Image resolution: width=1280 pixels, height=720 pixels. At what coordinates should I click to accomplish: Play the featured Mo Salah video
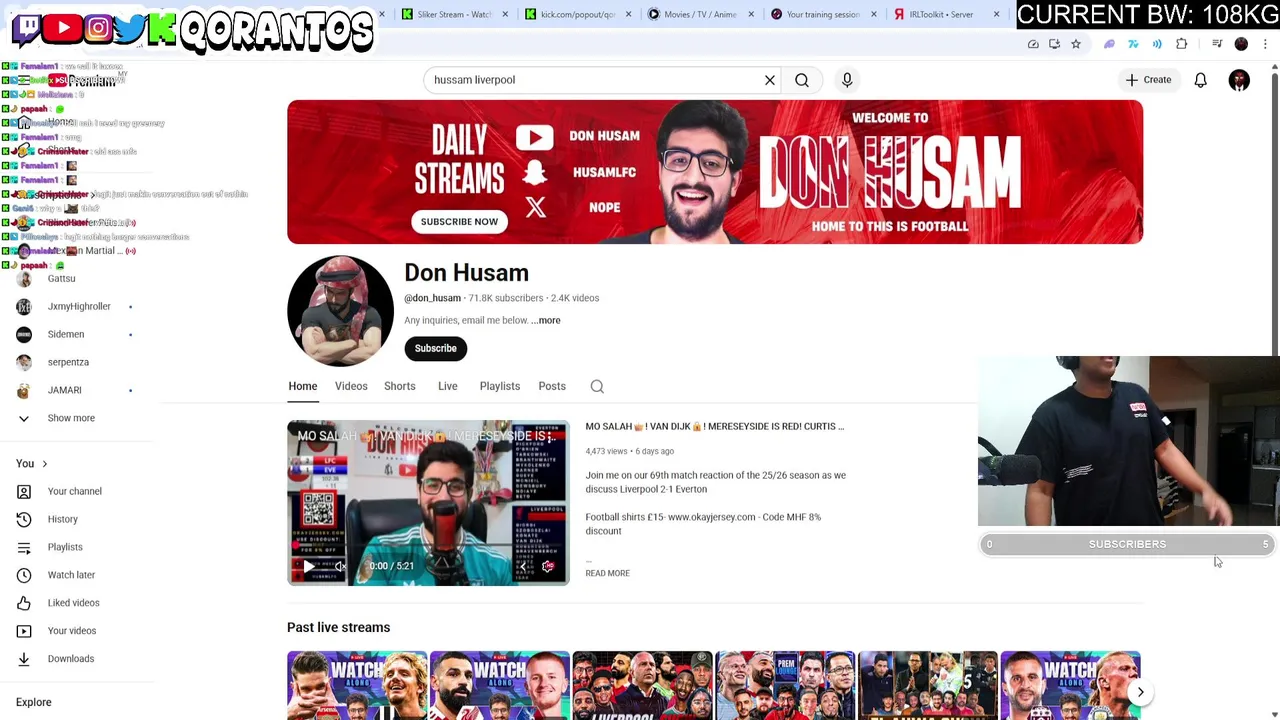tap(309, 566)
